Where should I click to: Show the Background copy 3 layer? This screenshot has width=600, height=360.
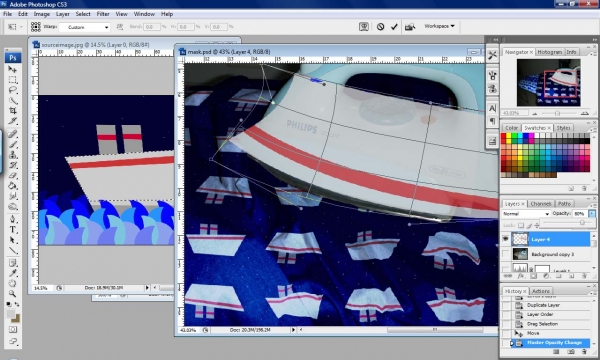click(506, 254)
